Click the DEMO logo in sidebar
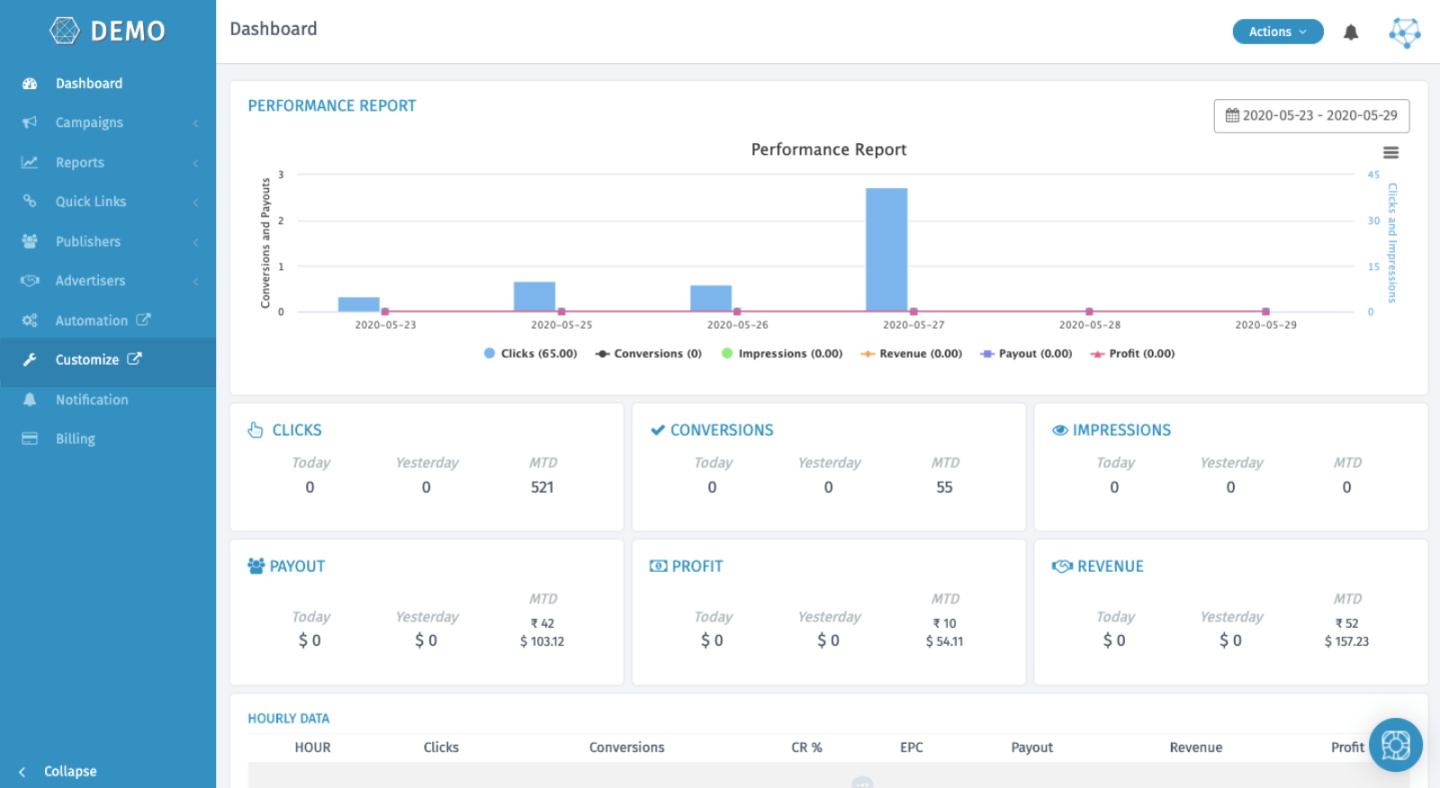1440x788 pixels. click(108, 31)
